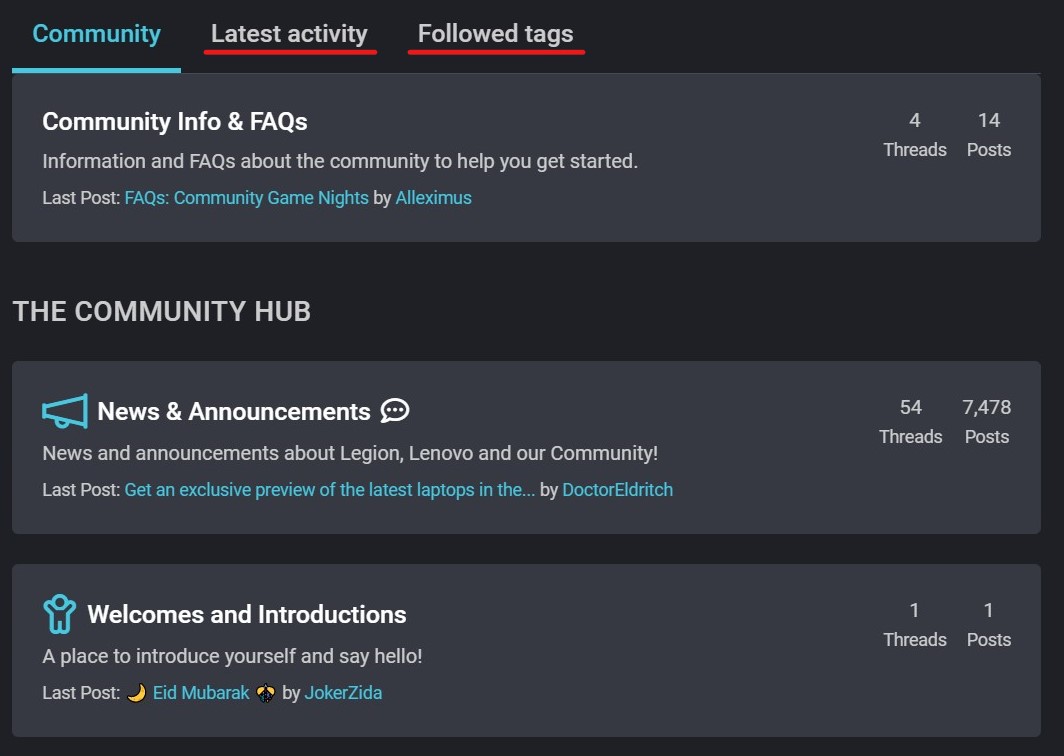1064x756 pixels.
Task: Open the Eid Mubarak thread
Action: click(x=201, y=692)
